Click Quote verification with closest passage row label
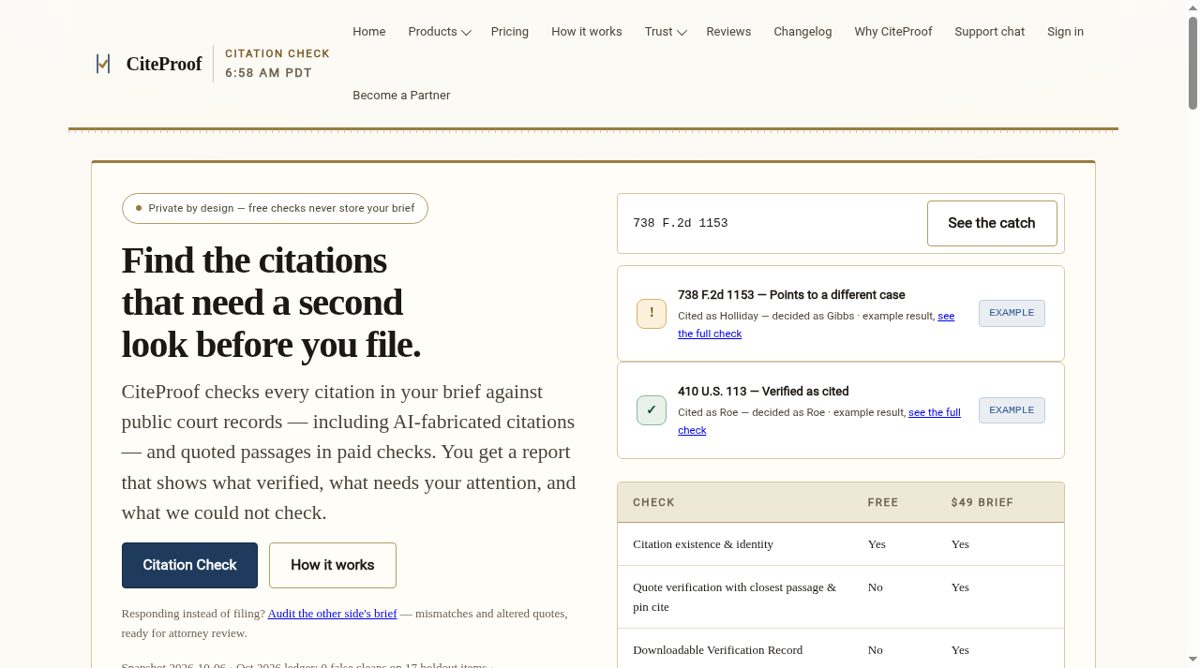 735,597
